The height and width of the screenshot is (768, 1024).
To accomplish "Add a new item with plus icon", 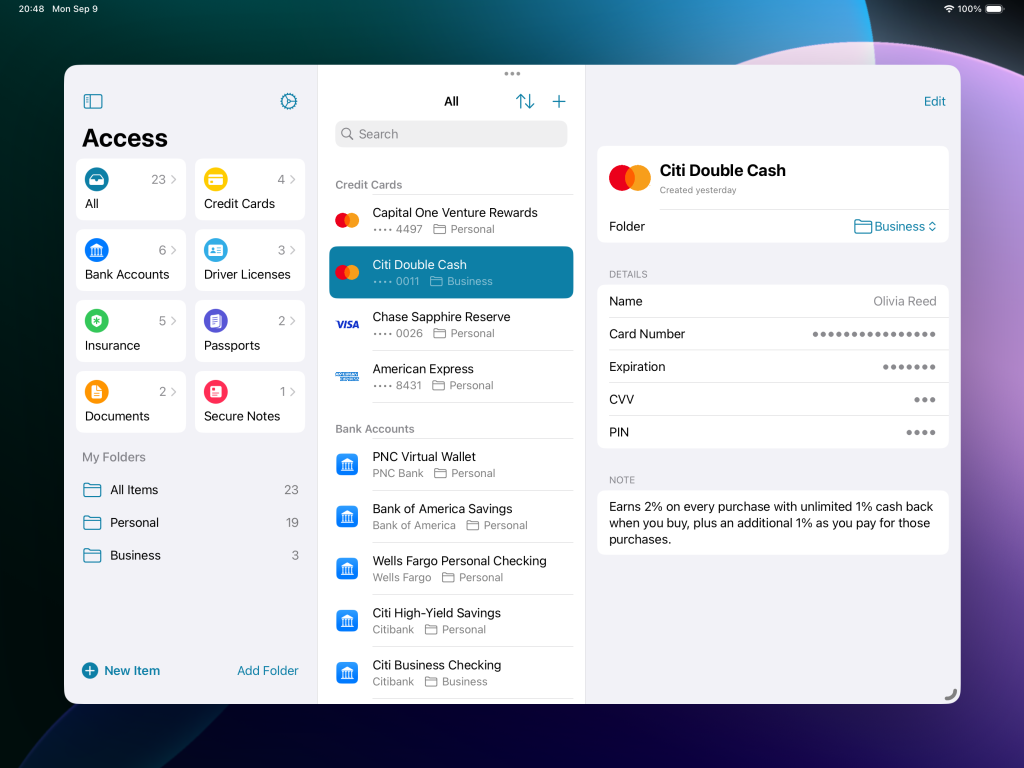I will point(559,101).
